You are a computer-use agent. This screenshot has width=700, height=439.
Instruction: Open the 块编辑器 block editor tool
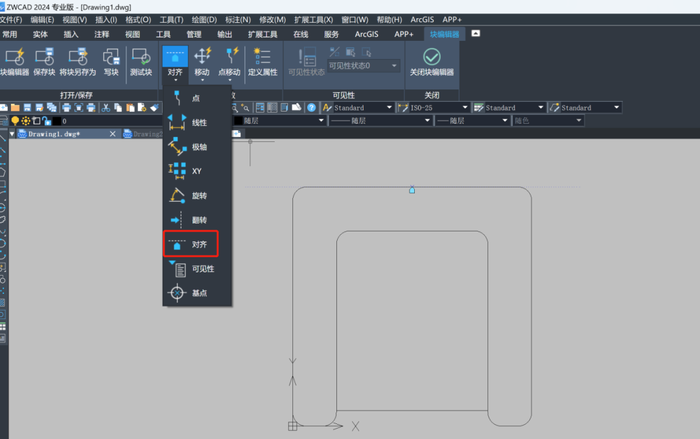pos(14,62)
